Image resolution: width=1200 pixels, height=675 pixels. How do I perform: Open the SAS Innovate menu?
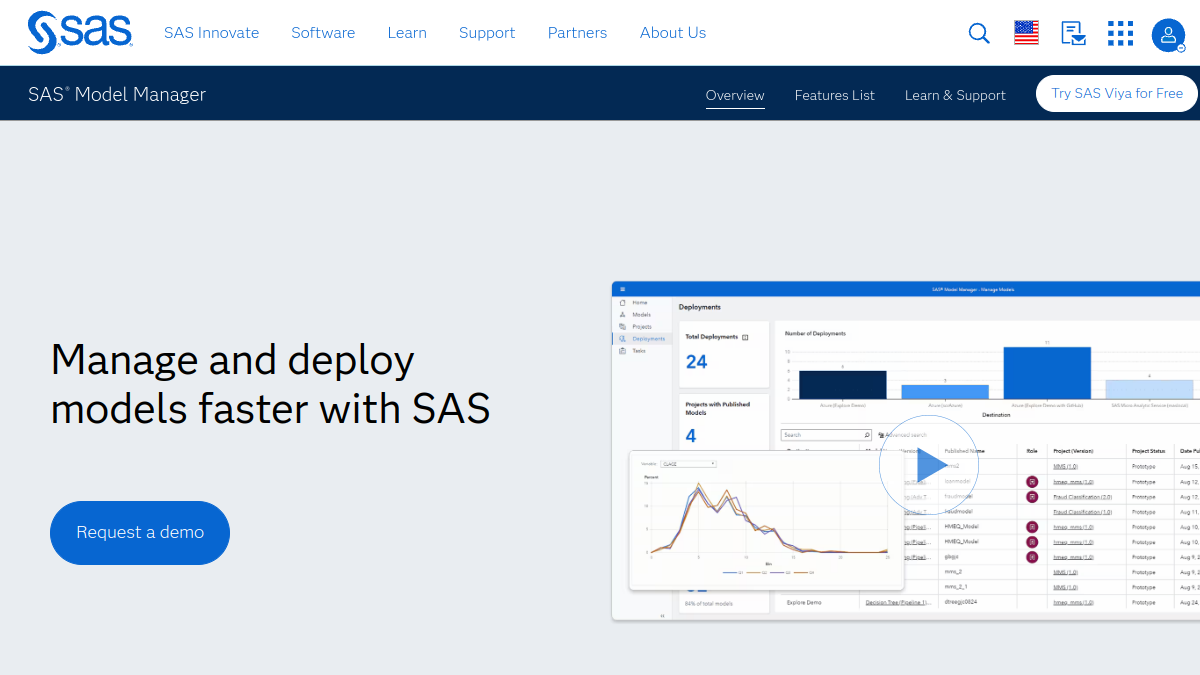pos(211,33)
